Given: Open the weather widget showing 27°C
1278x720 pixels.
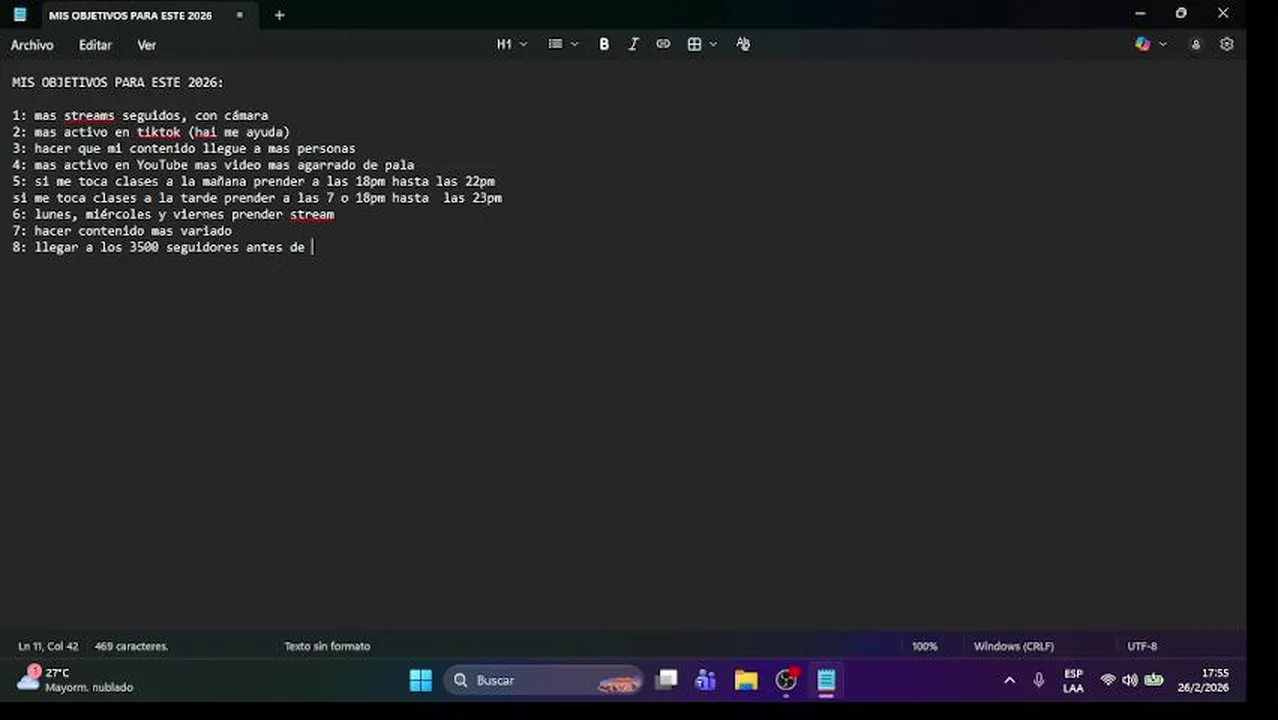Looking at the screenshot, I should (76, 680).
